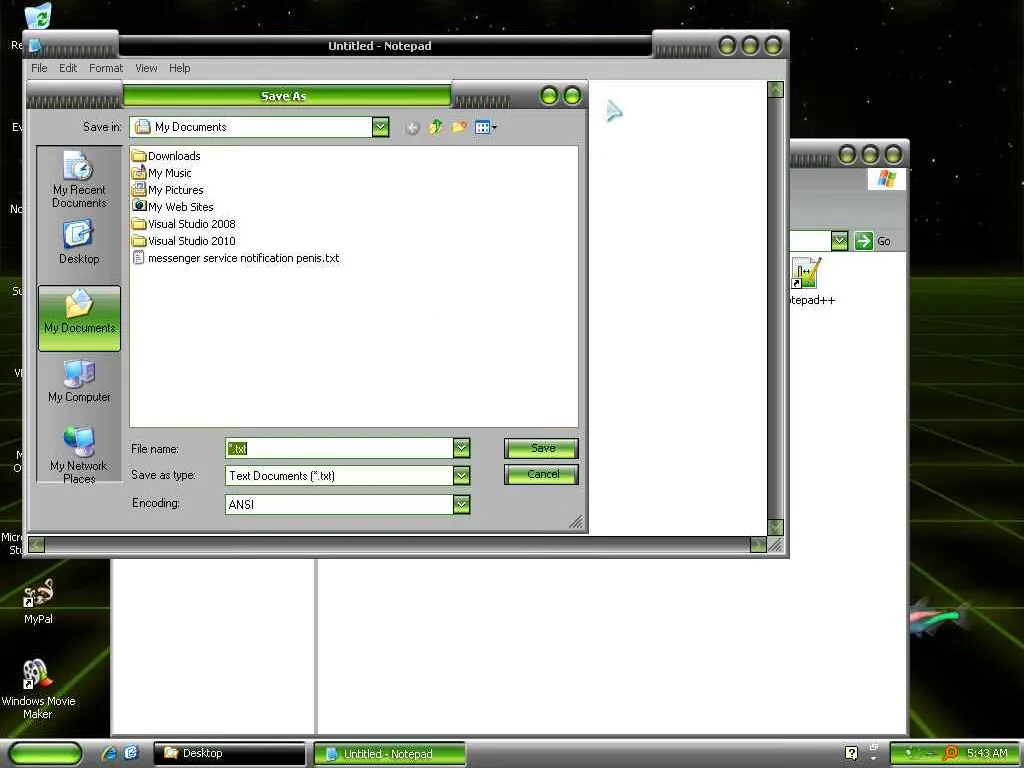Open the Views menu icon
Image resolution: width=1024 pixels, height=768 pixels.
(x=485, y=127)
